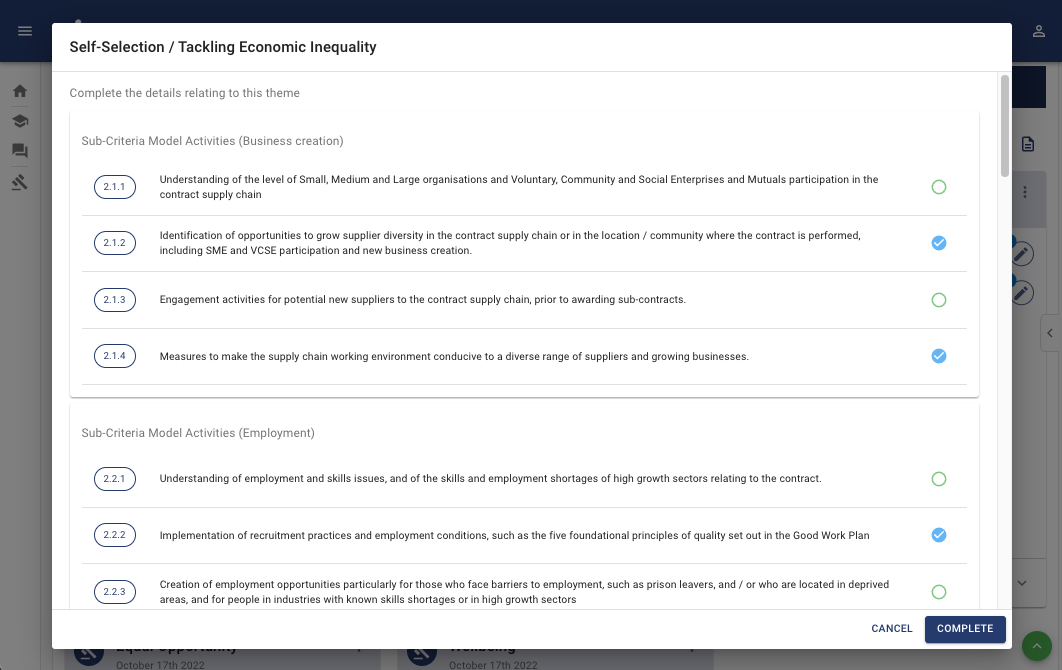The image size is (1062, 670).
Task: Click the 2.2.2 criterion number badge
Action: pos(114,535)
